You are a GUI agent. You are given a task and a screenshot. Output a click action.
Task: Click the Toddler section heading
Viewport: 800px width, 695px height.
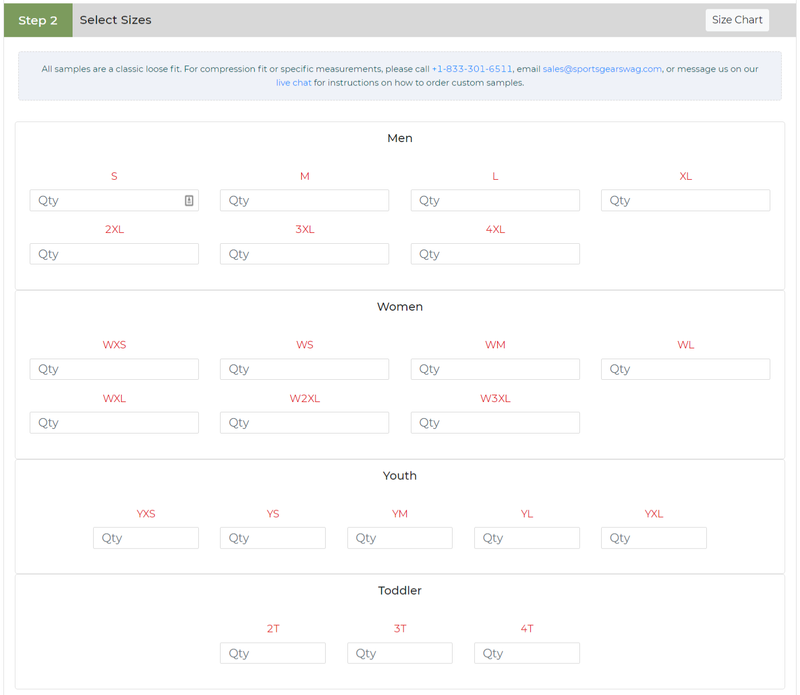[x=400, y=590]
